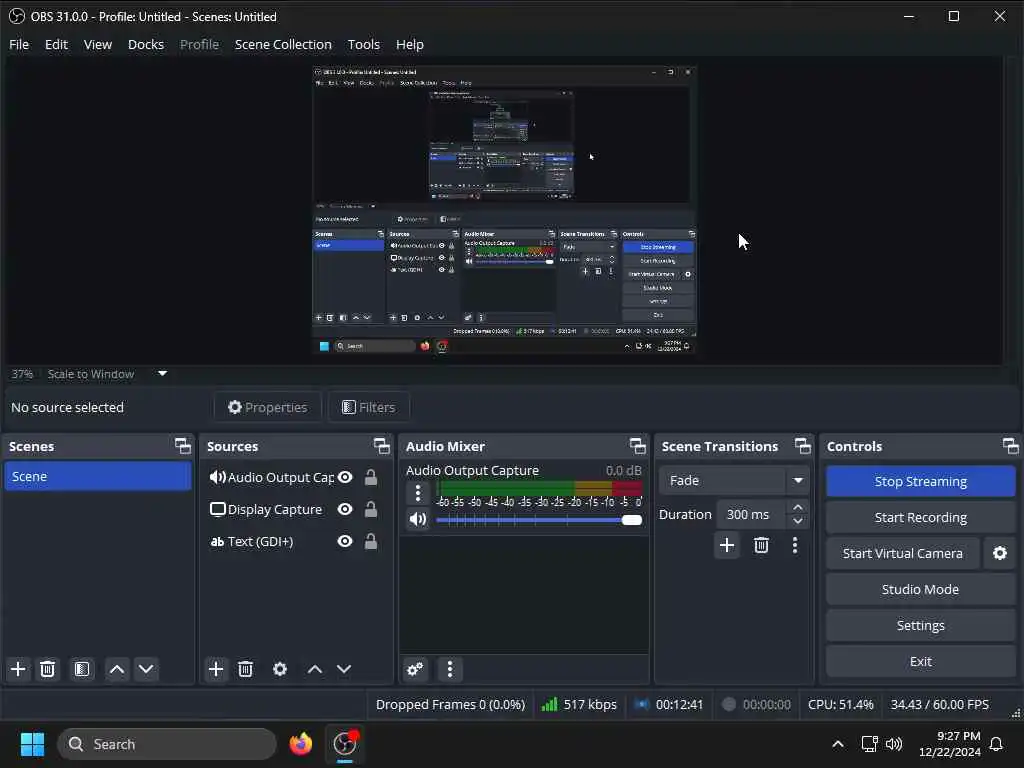Undock the Sources panel

(381, 446)
